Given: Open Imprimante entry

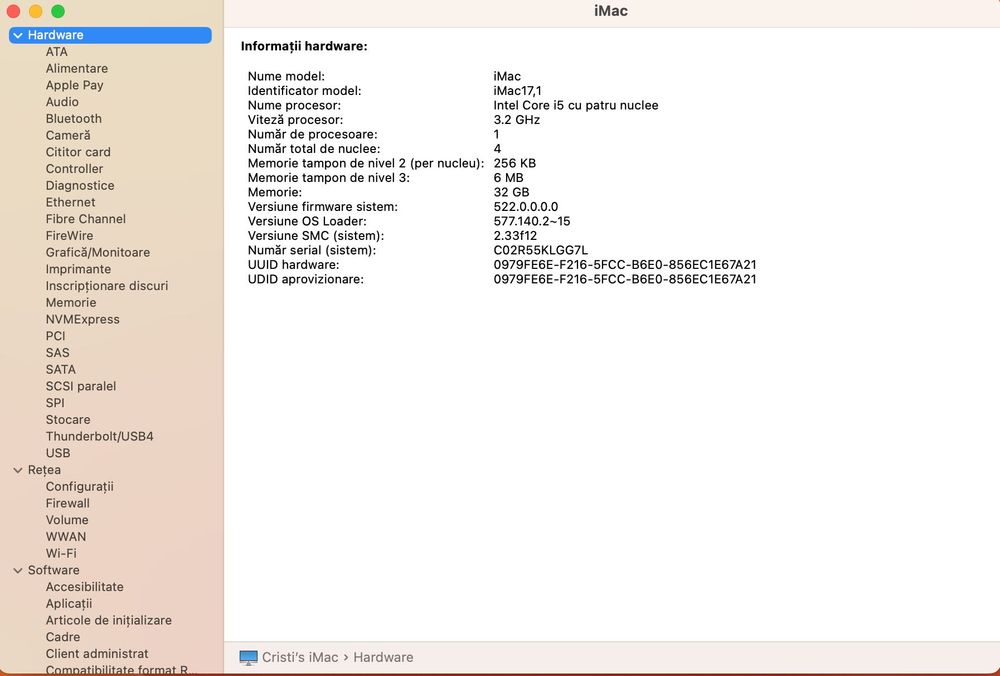Looking at the screenshot, I should (78, 269).
